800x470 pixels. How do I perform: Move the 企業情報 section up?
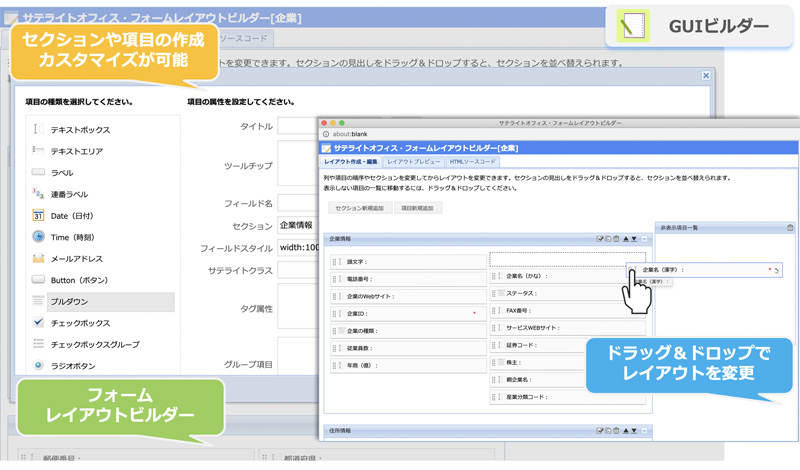point(626,239)
